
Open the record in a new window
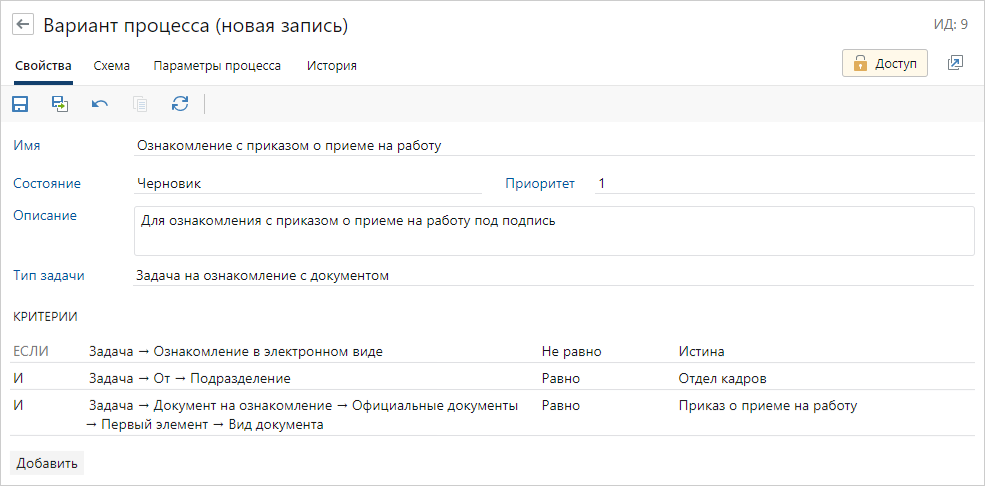(955, 63)
